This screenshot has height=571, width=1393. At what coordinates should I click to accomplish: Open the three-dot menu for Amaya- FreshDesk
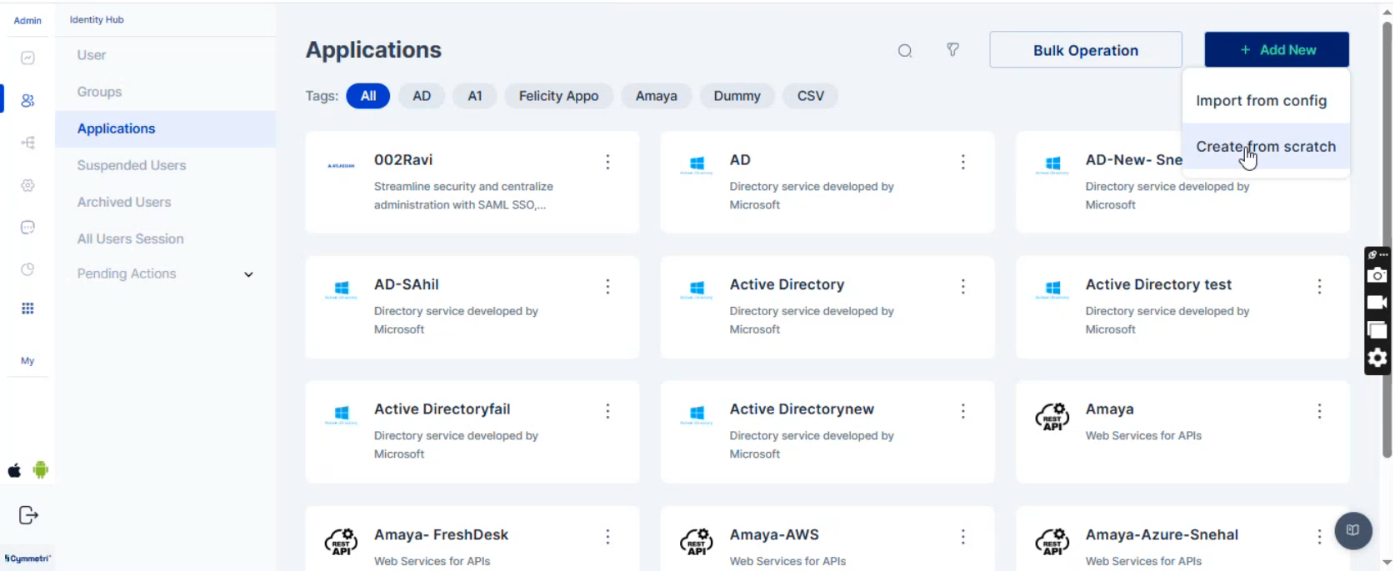(608, 537)
